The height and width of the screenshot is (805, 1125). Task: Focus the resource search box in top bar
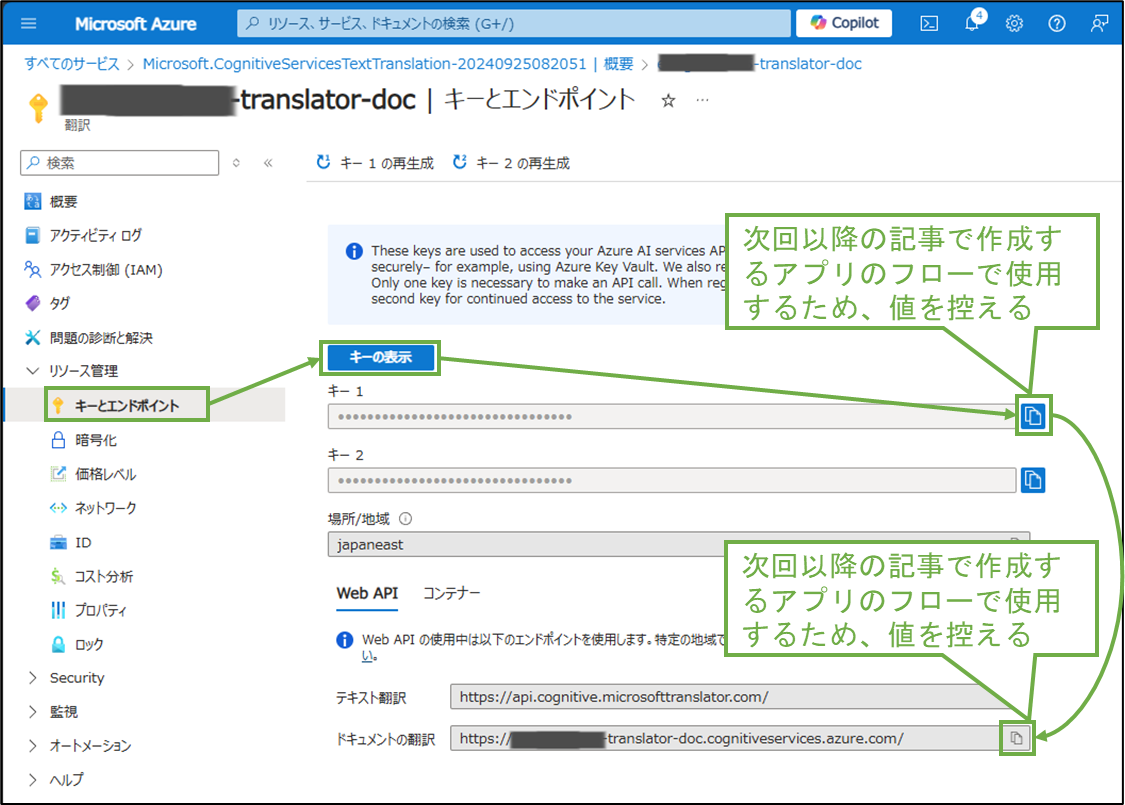coord(513,24)
